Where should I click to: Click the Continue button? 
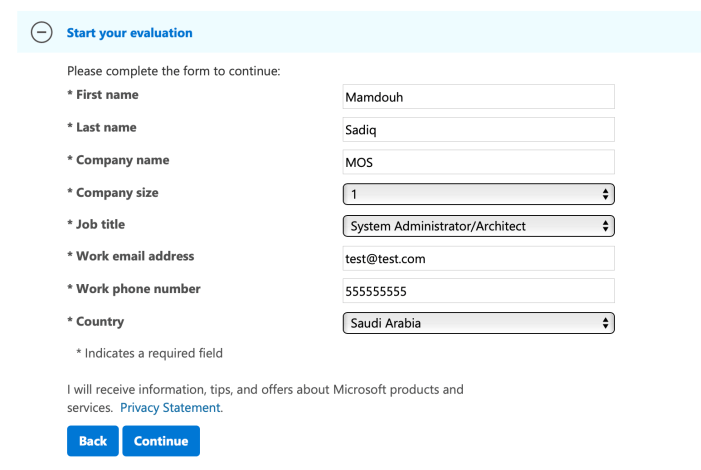tap(161, 441)
